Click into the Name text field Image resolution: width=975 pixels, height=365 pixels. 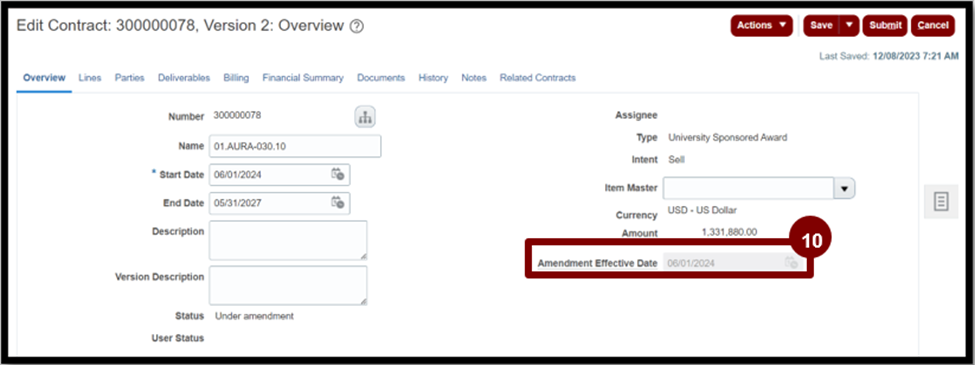295,146
